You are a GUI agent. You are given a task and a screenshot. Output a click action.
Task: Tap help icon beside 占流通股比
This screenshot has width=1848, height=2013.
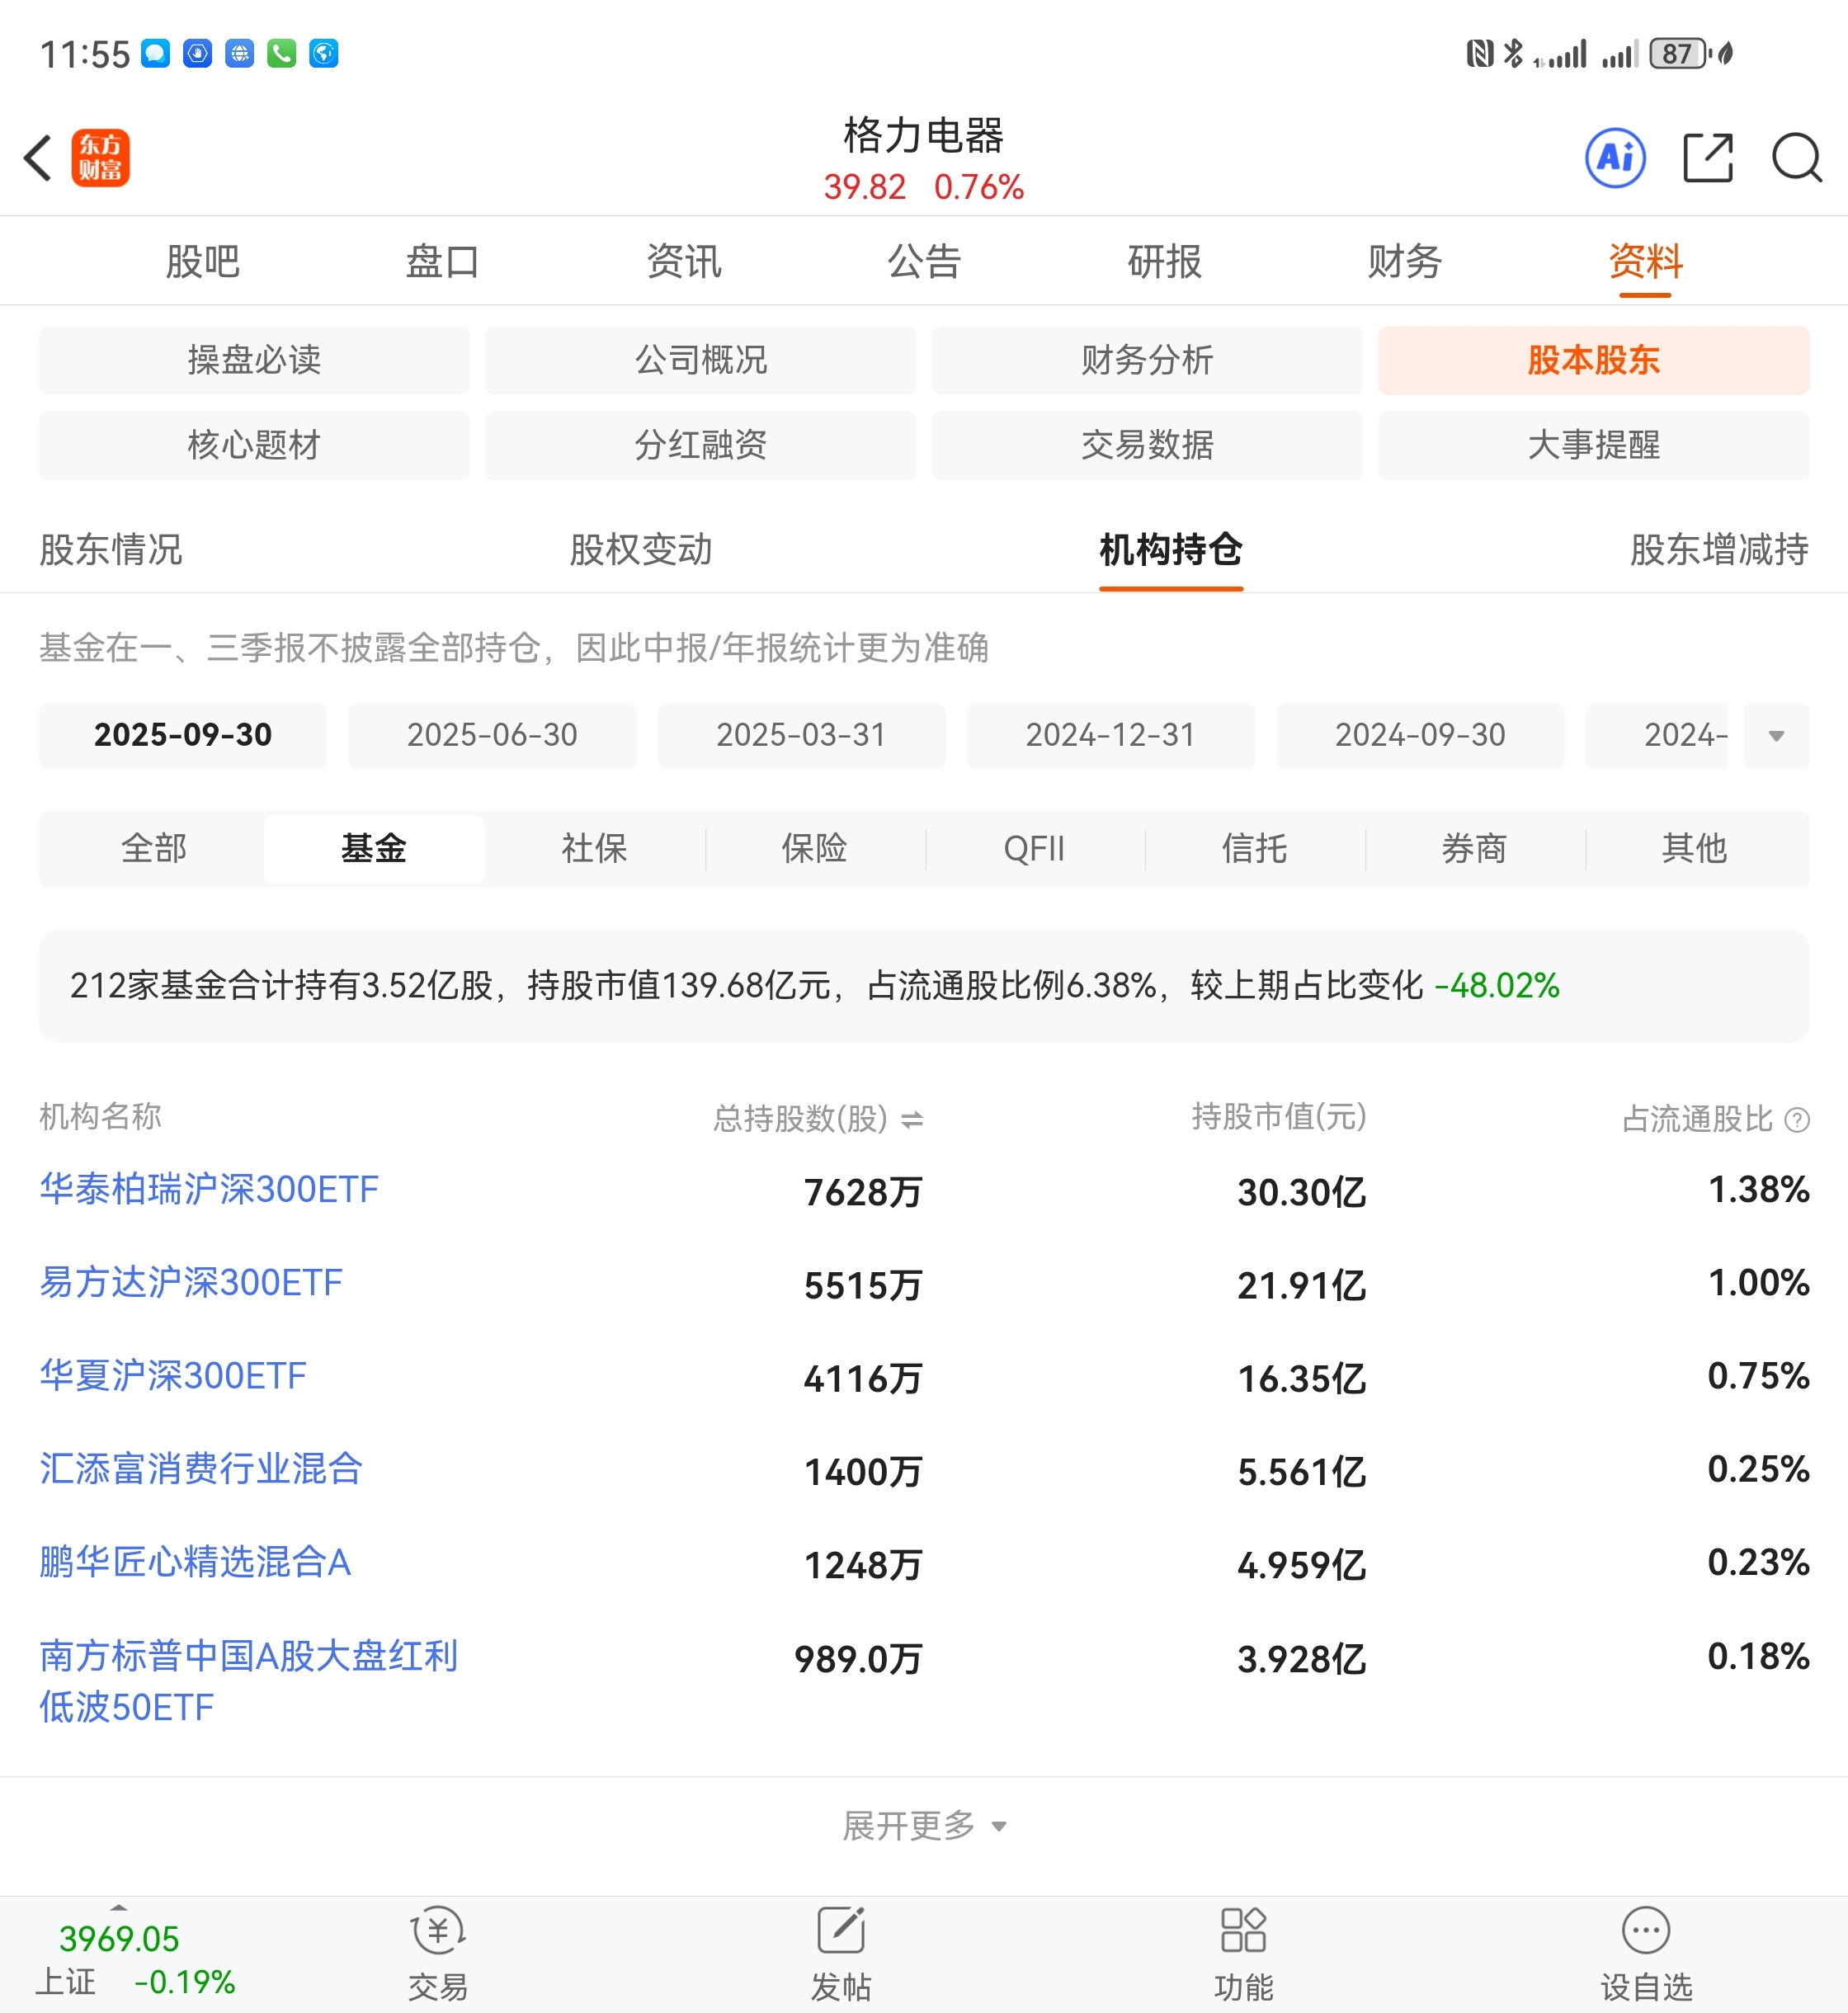[1797, 1120]
